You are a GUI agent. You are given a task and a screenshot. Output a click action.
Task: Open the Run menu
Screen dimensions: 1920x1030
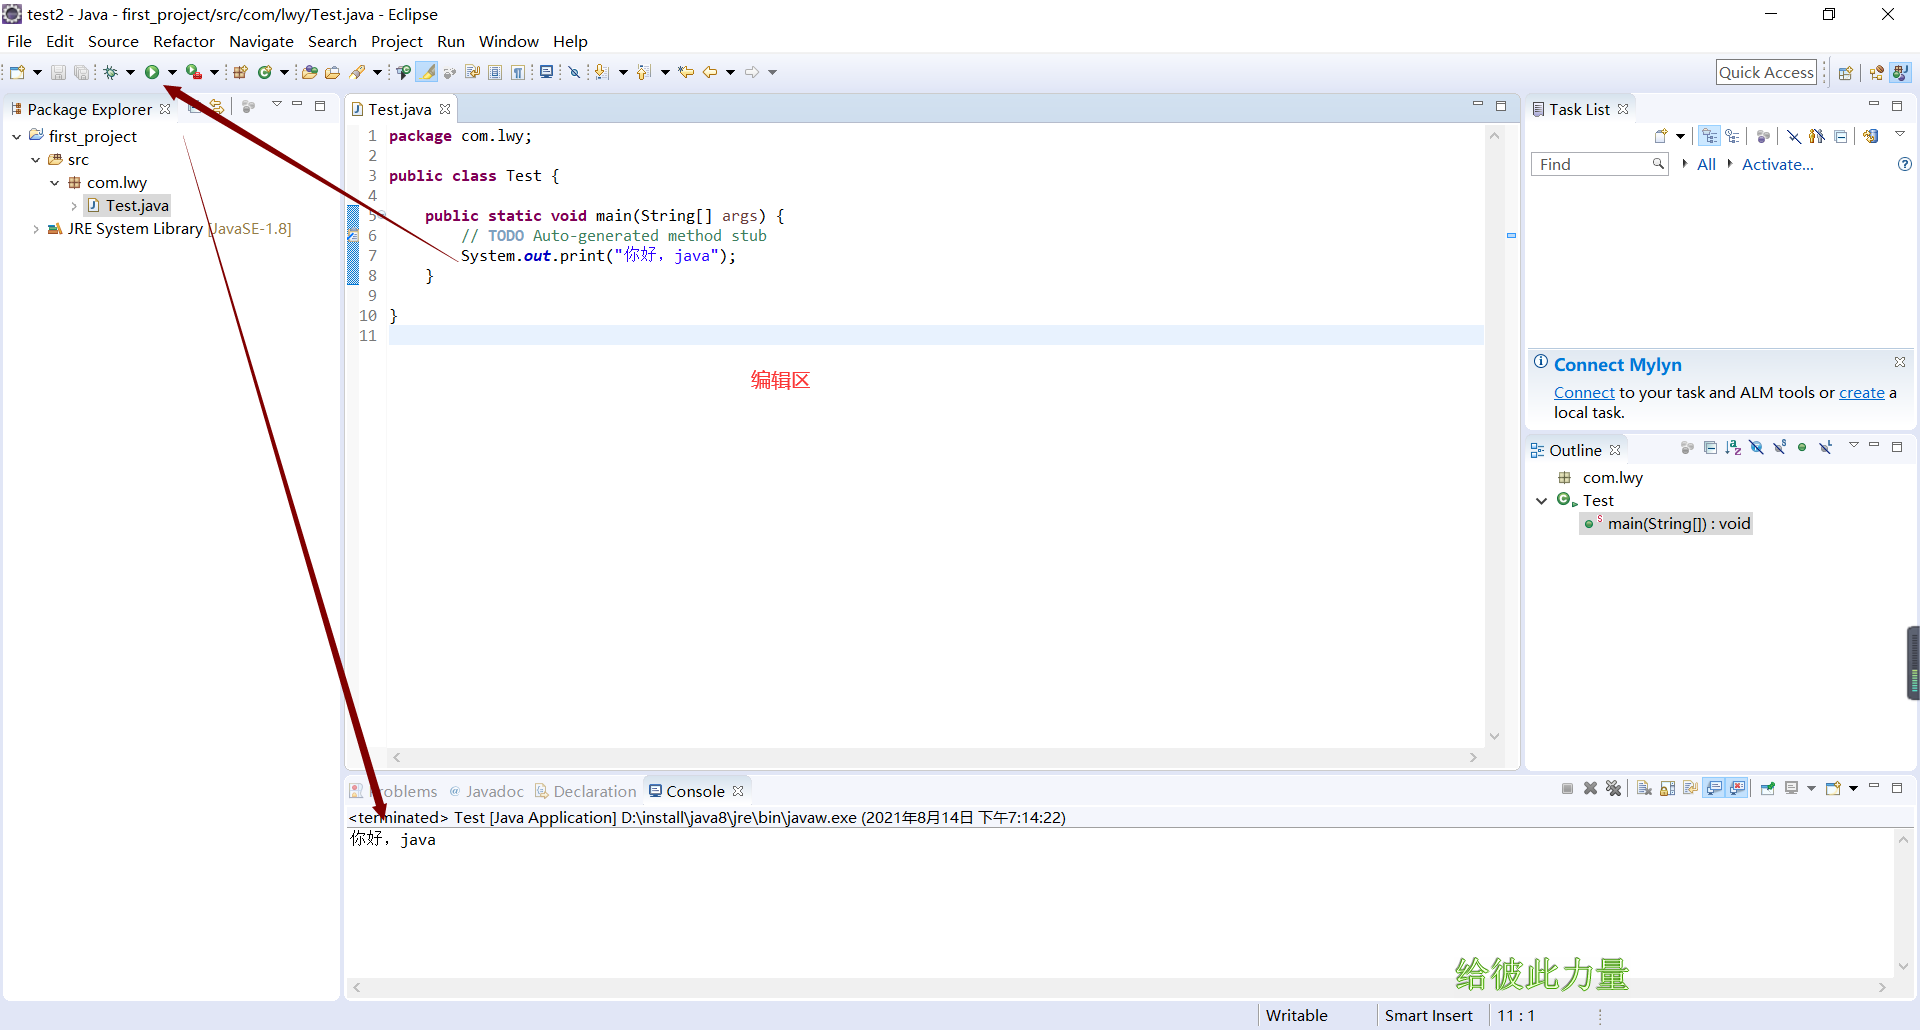[451, 41]
